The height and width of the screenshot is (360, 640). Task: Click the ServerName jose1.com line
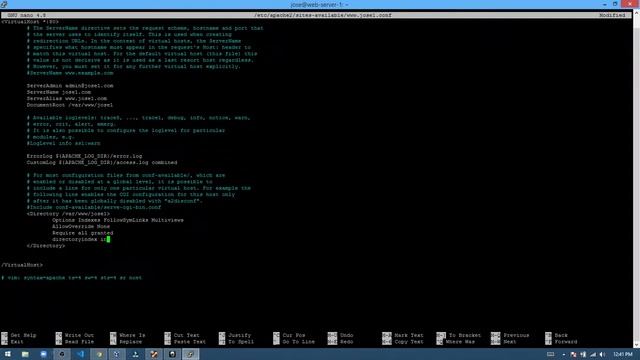click(59, 92)
